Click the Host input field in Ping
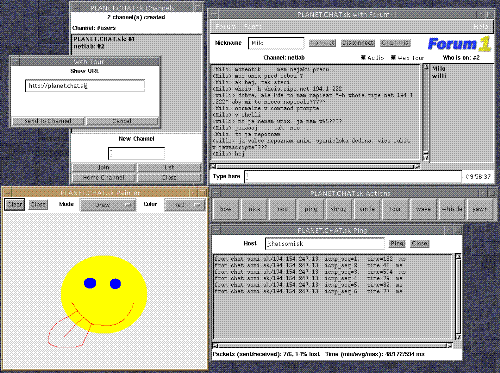Image resolution: width=500 pixels, height=373 pixels. click(x=325, y=244)
